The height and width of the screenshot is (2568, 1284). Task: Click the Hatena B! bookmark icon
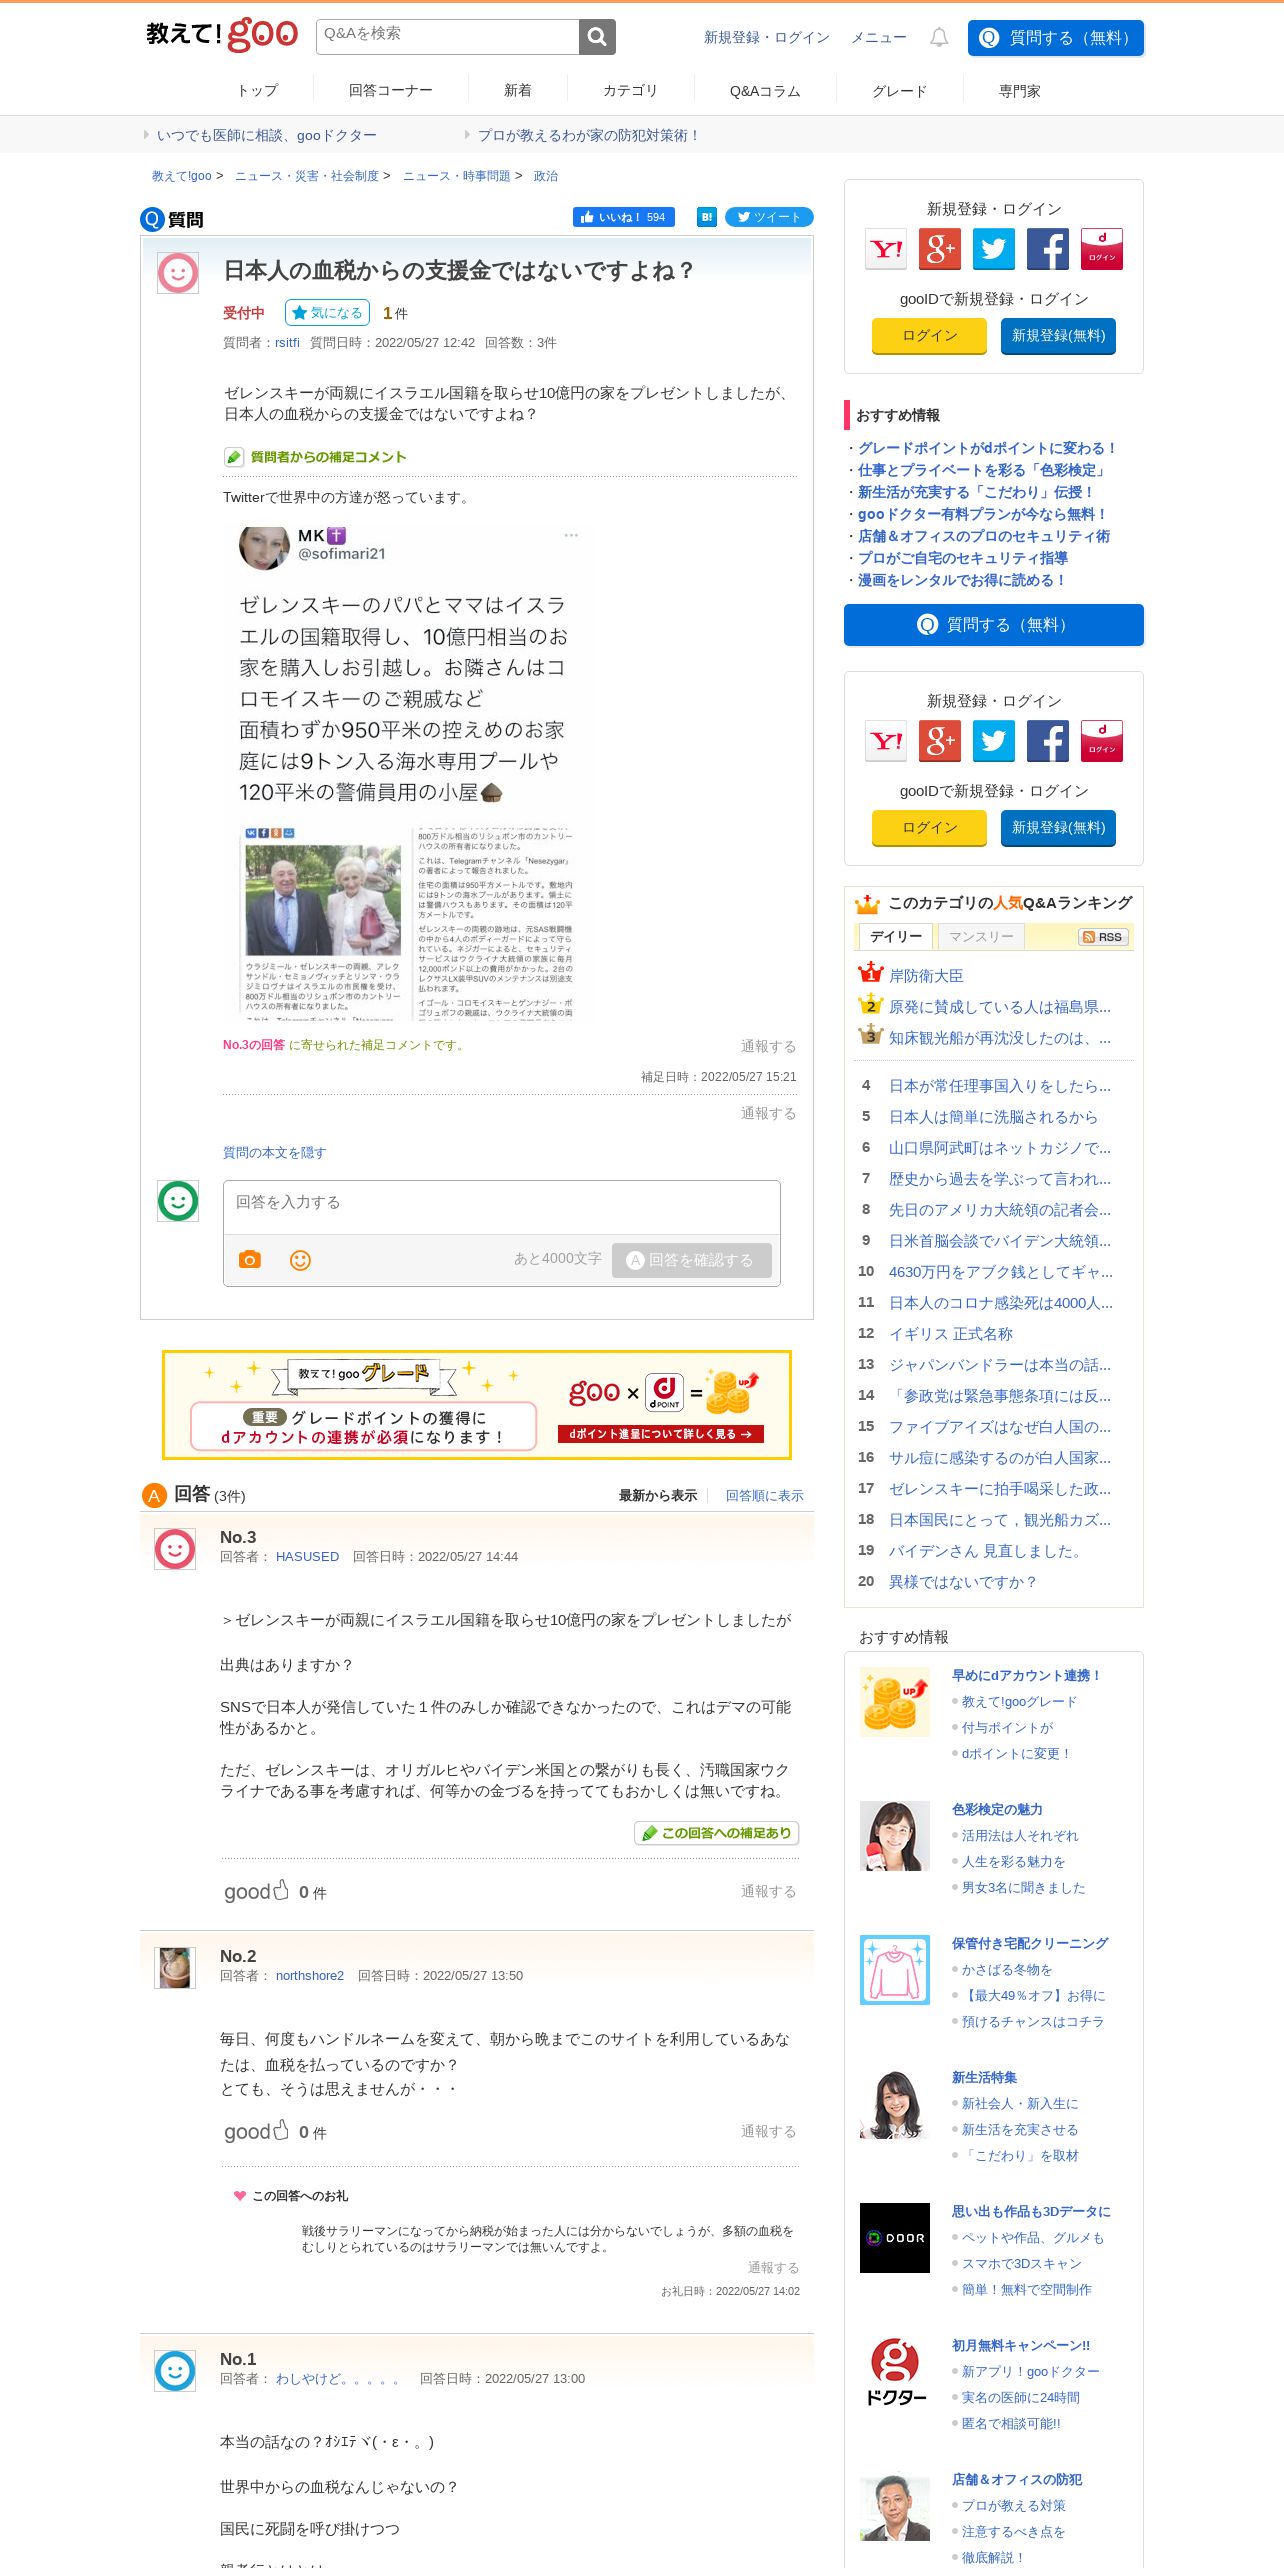[707, 217]
